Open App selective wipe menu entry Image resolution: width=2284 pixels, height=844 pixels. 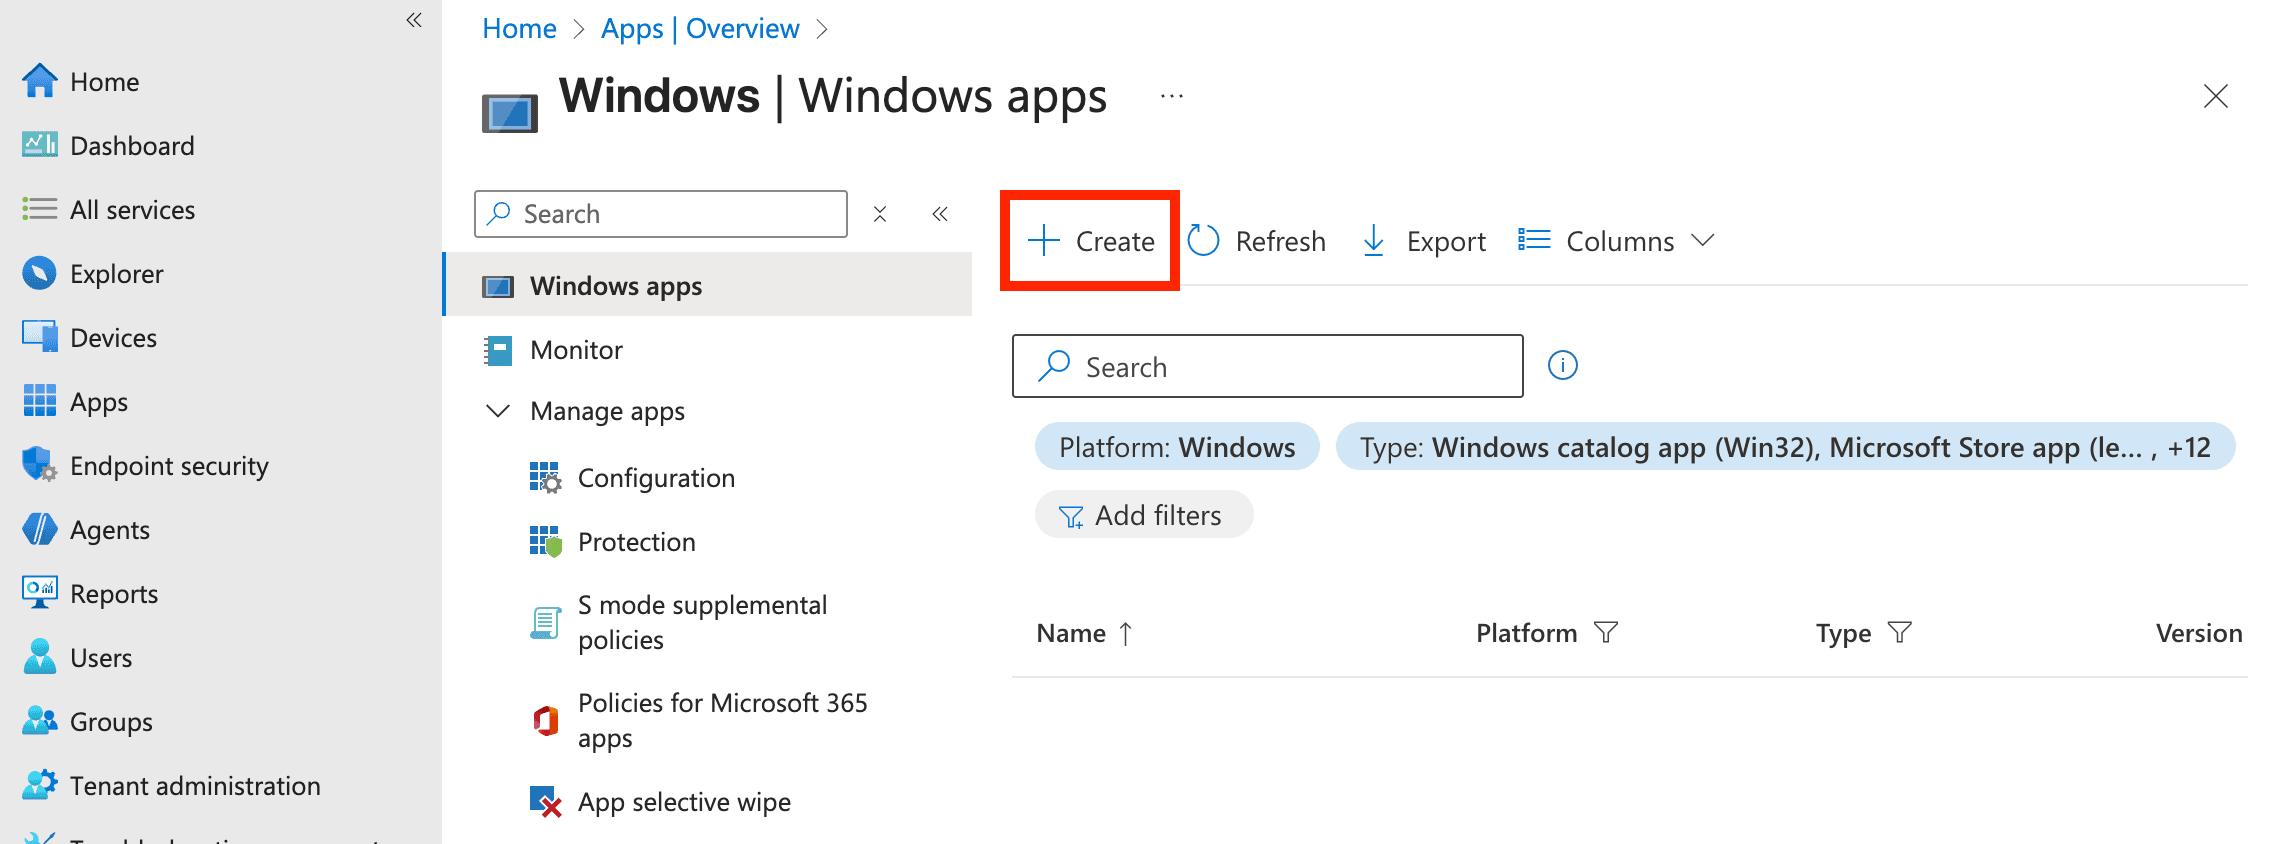tap(685, 802)
